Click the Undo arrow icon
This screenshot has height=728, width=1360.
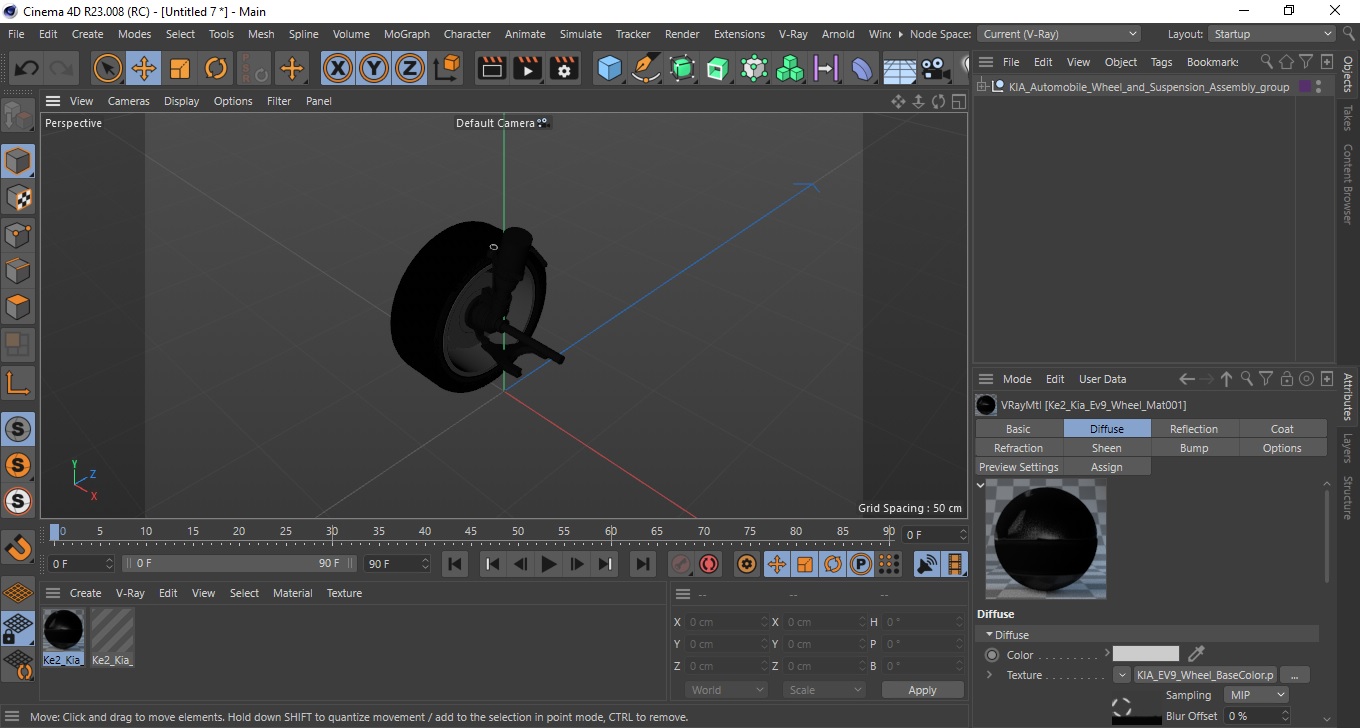pos(27,69)
